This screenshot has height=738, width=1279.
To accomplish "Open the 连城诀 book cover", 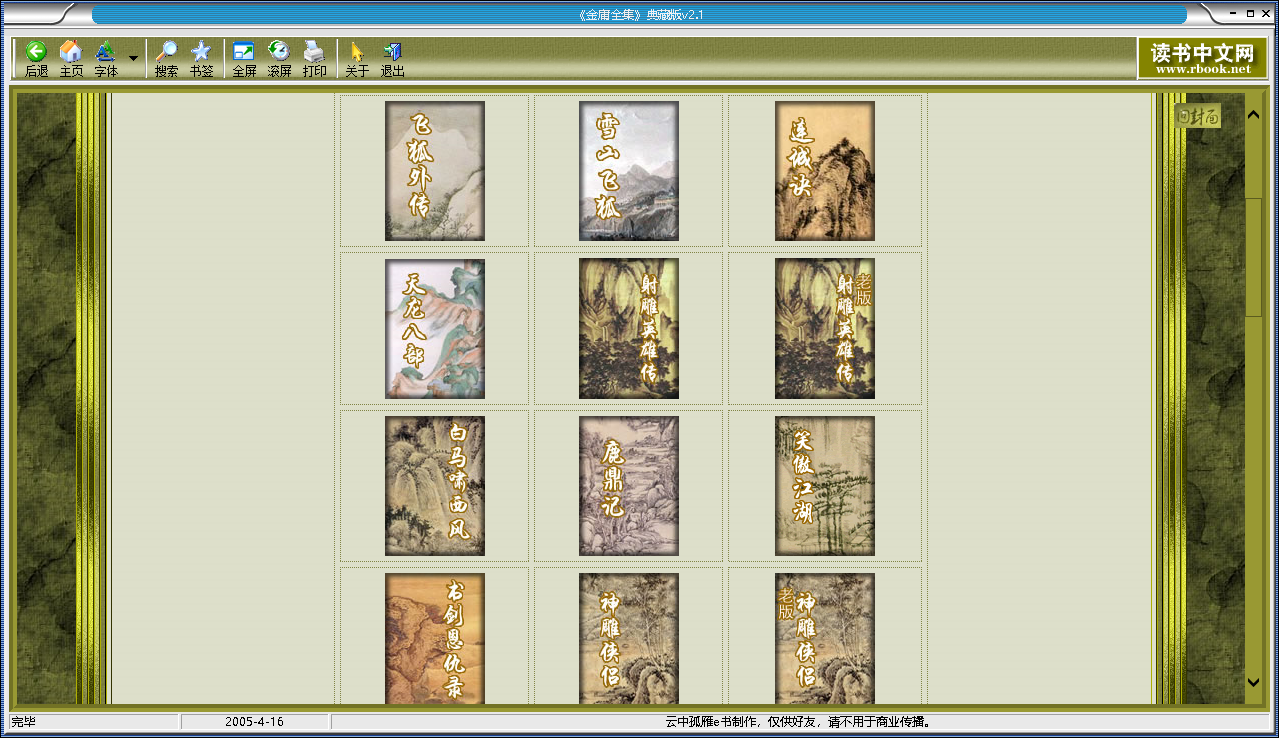I will point(825,171).
